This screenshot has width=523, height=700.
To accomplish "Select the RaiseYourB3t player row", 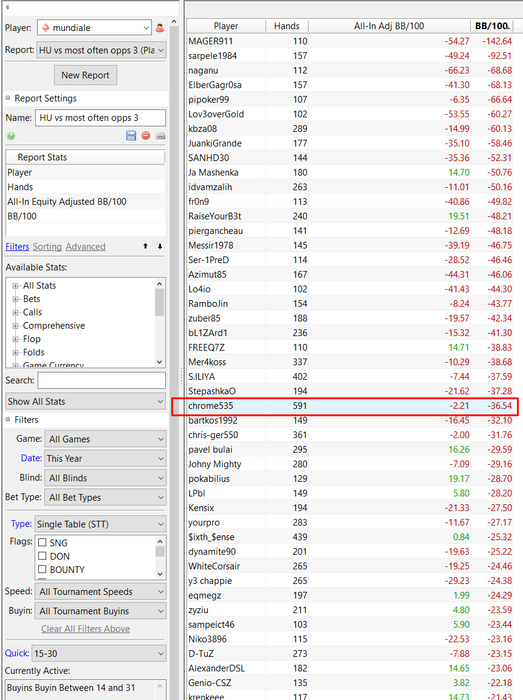I will click(350, 216).
